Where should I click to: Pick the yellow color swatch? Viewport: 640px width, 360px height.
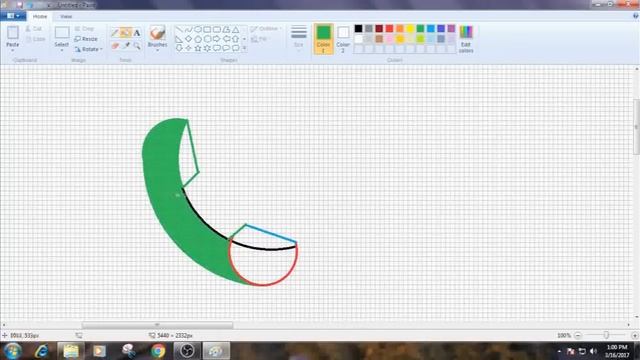[410, 29]
